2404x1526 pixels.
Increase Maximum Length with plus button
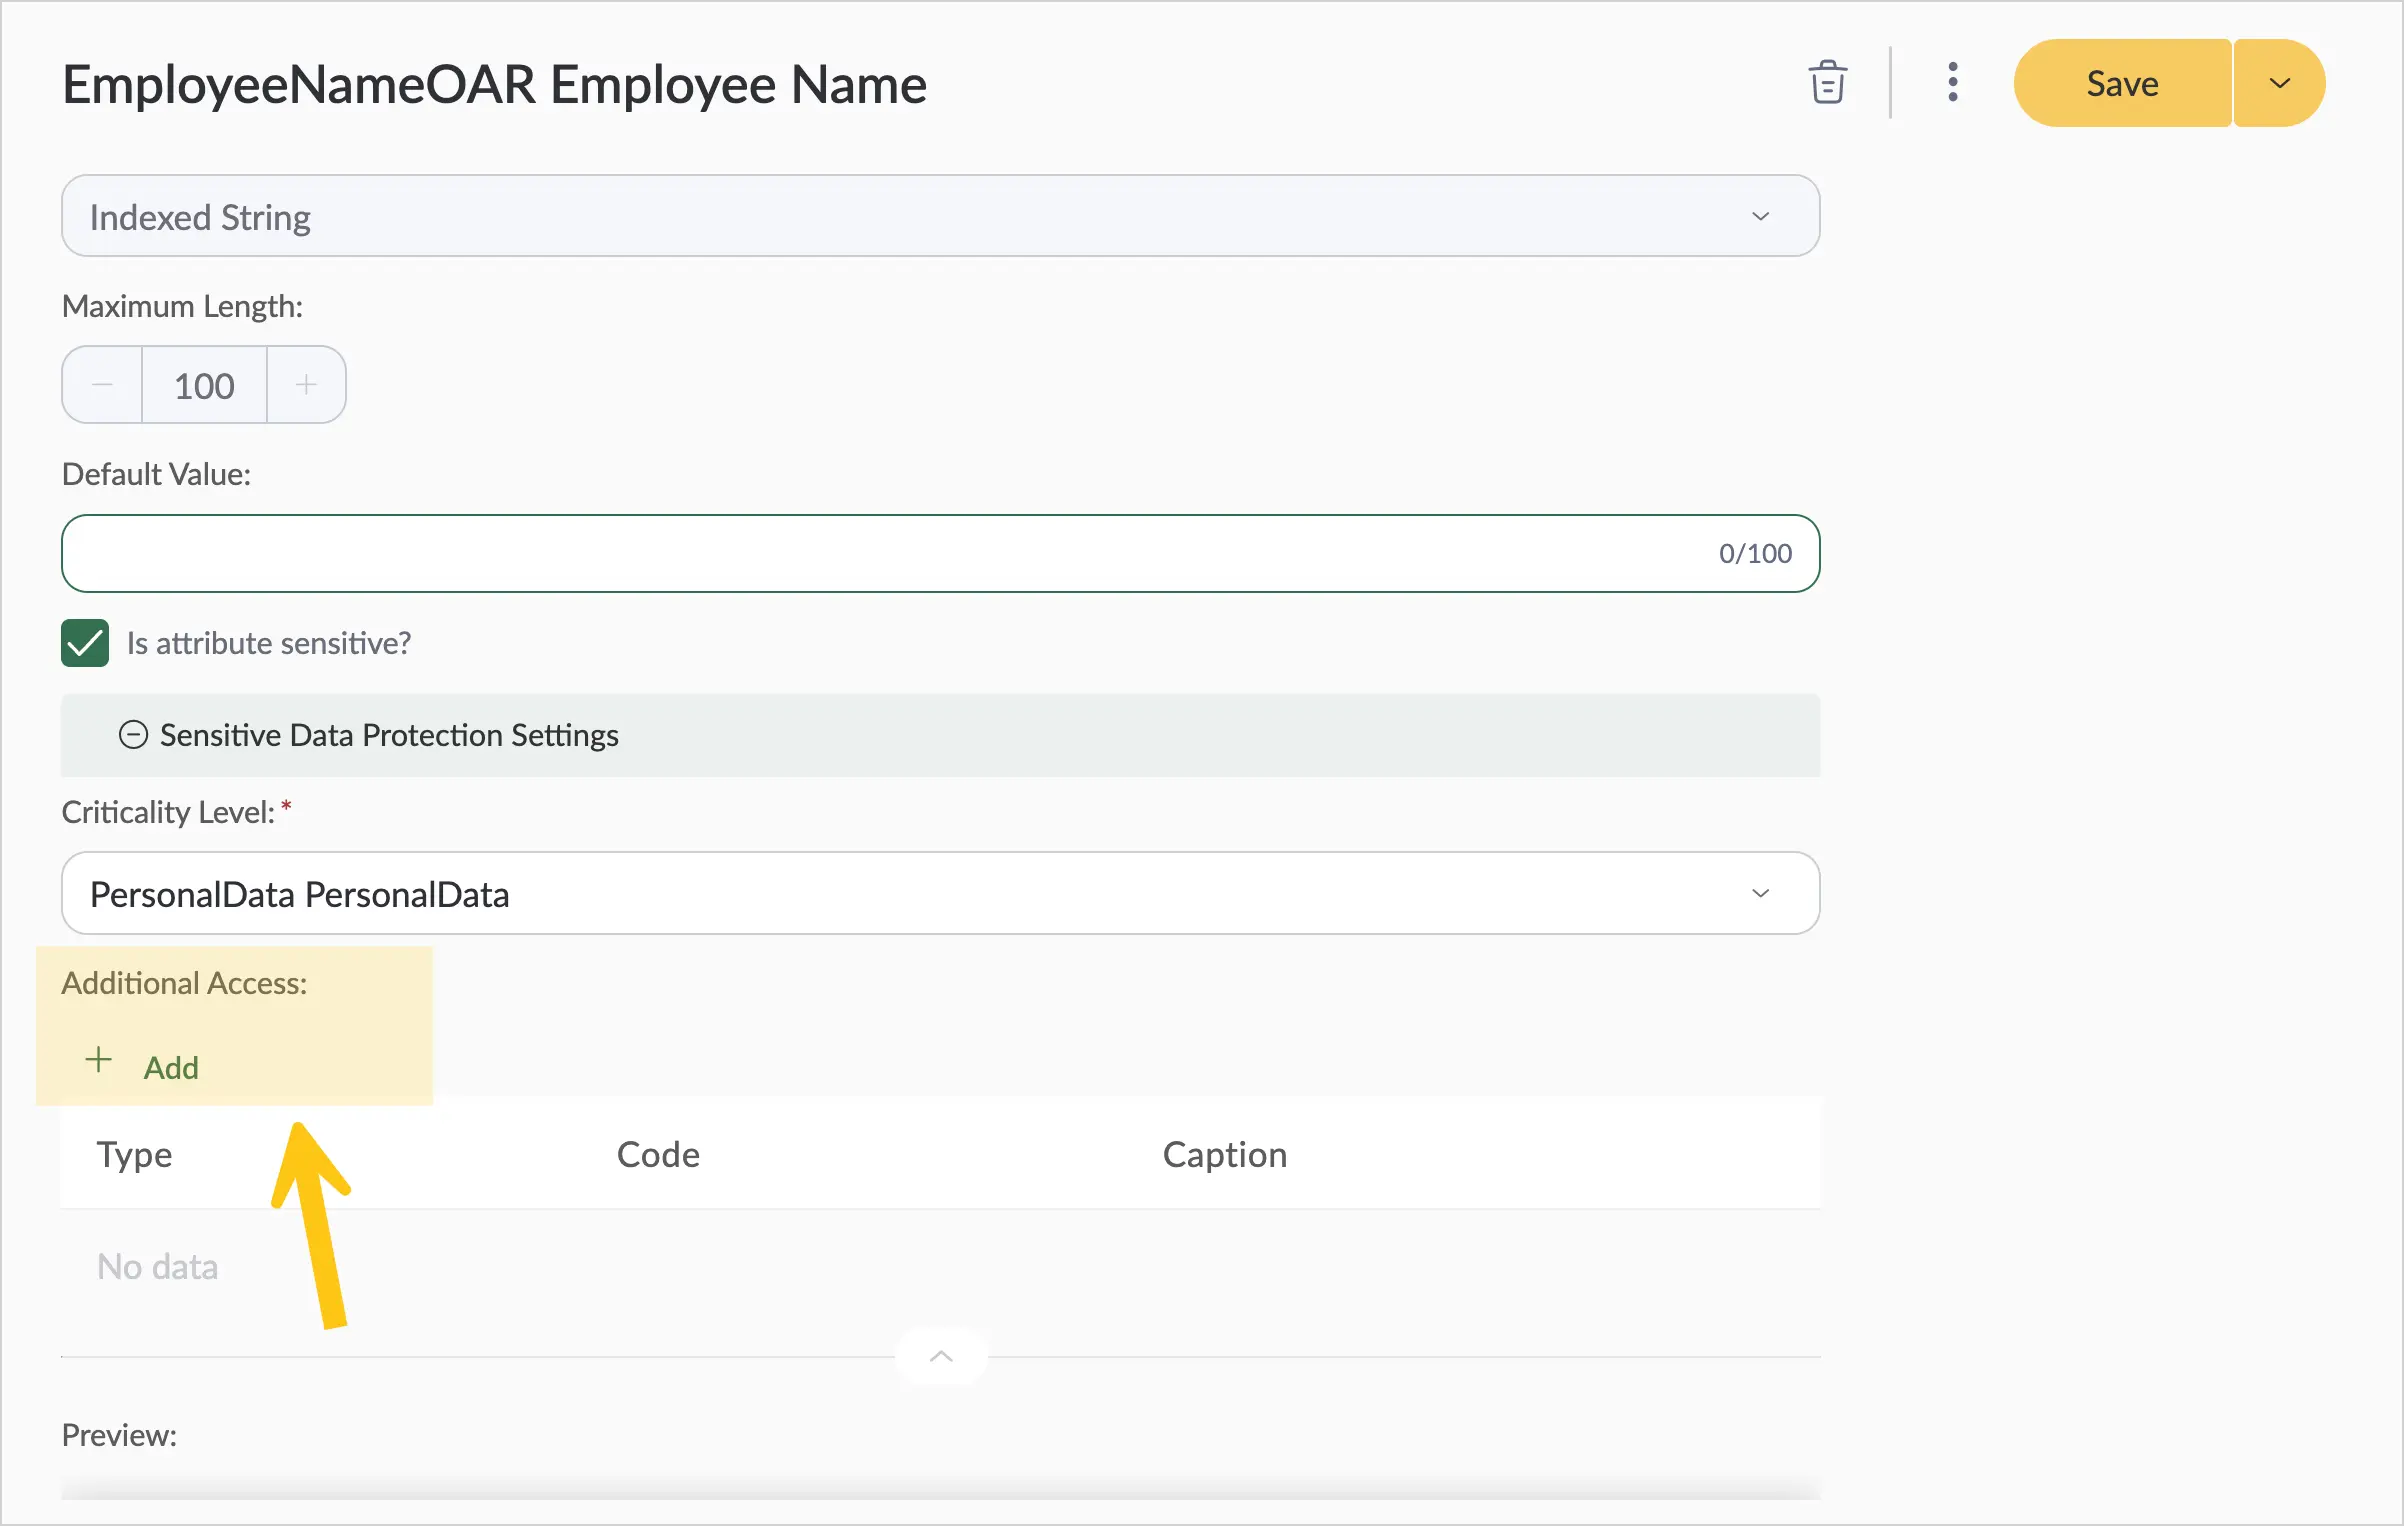point(306,385)
